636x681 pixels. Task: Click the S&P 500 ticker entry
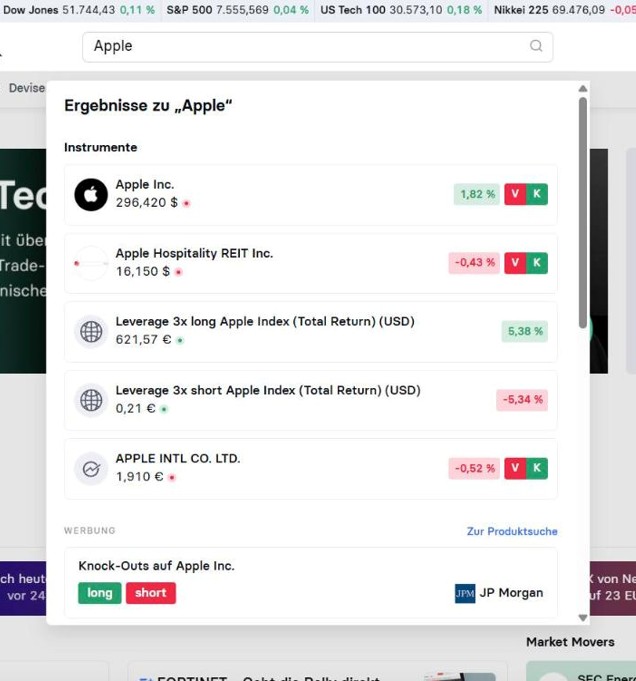click(x=238, y=10)
